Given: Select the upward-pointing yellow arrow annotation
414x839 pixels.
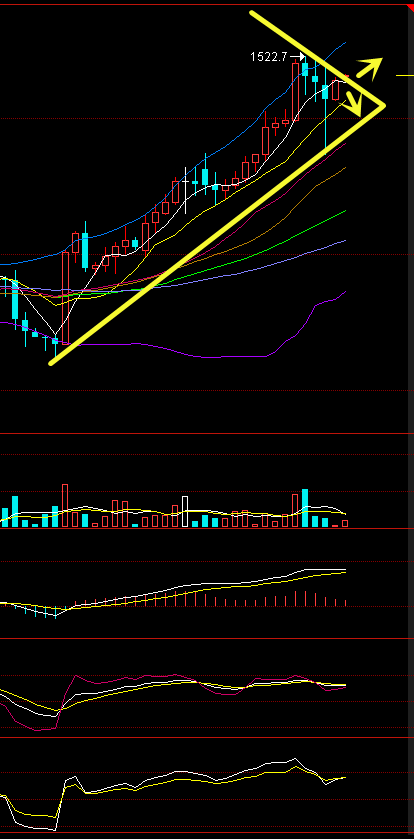Looking at the screenshot, I should pos(370,68).
